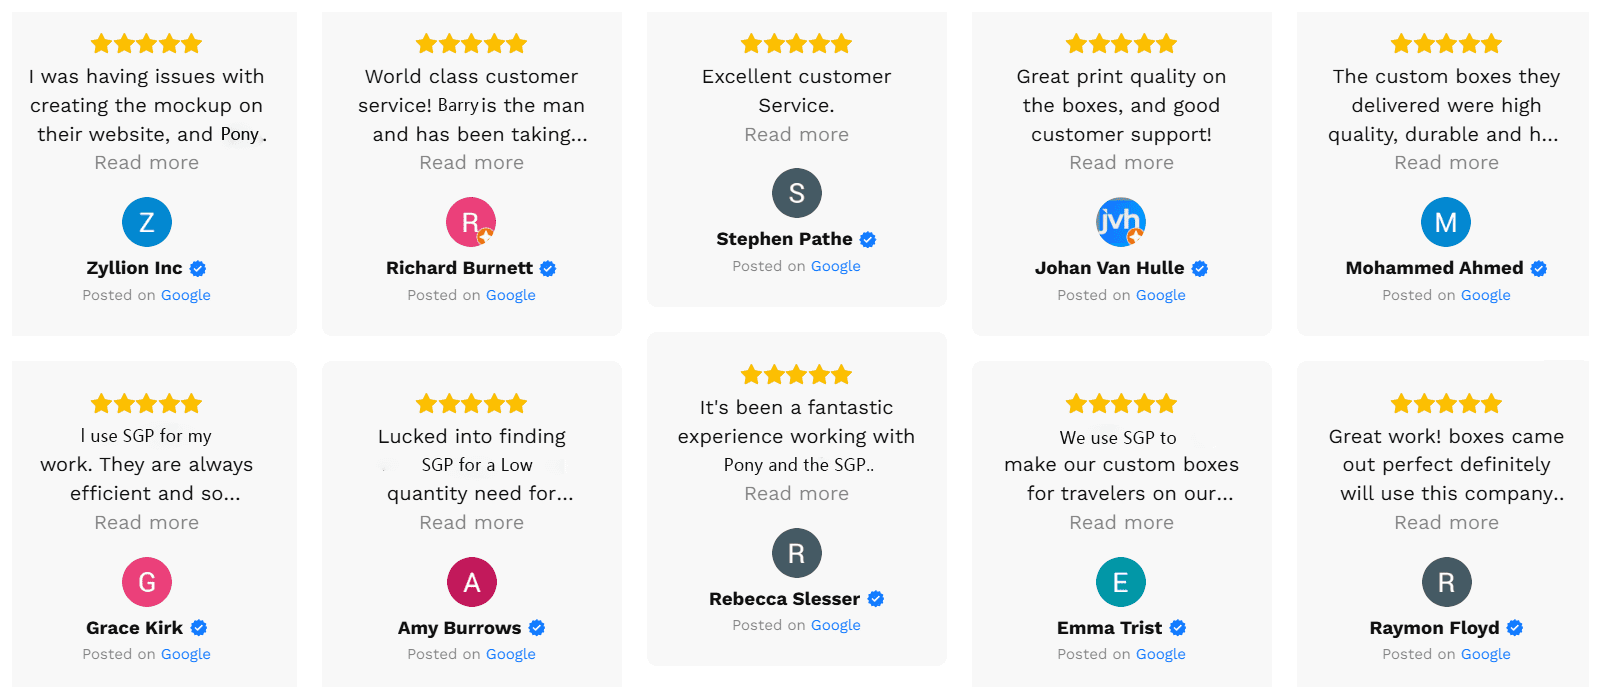Click Emma Trist's teal E avatar
1601x699 pixels.
pos(1121,582)
